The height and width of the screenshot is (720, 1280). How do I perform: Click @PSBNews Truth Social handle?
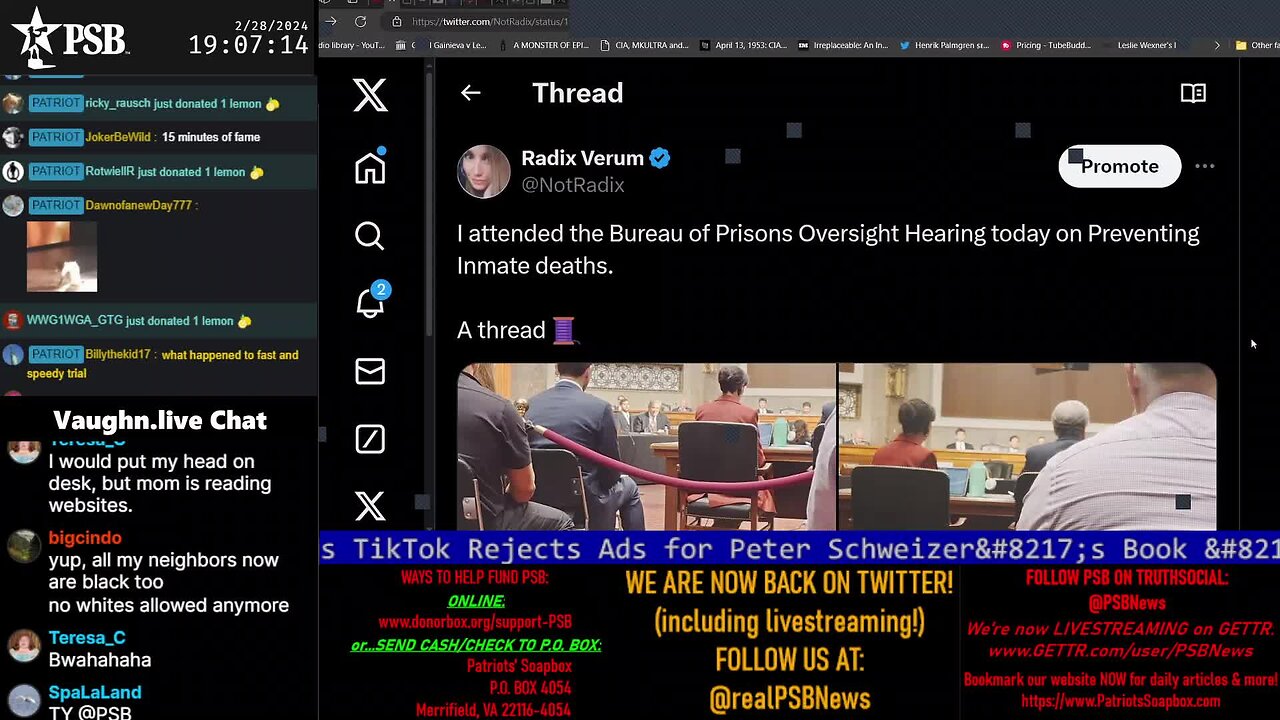pyautogui.click(x=1125, y=602)
